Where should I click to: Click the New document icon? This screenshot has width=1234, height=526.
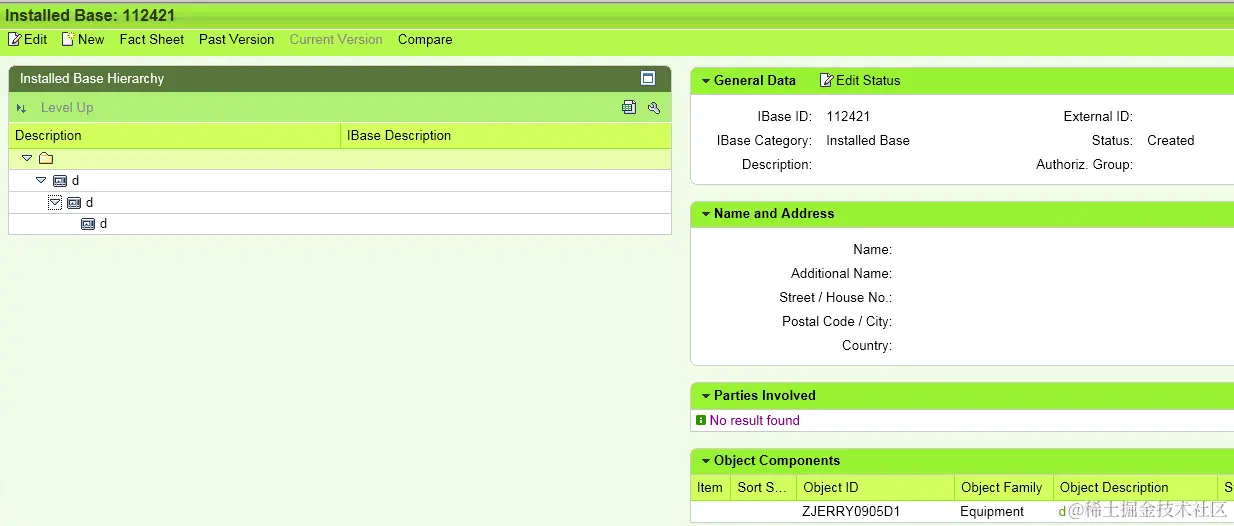68,39
